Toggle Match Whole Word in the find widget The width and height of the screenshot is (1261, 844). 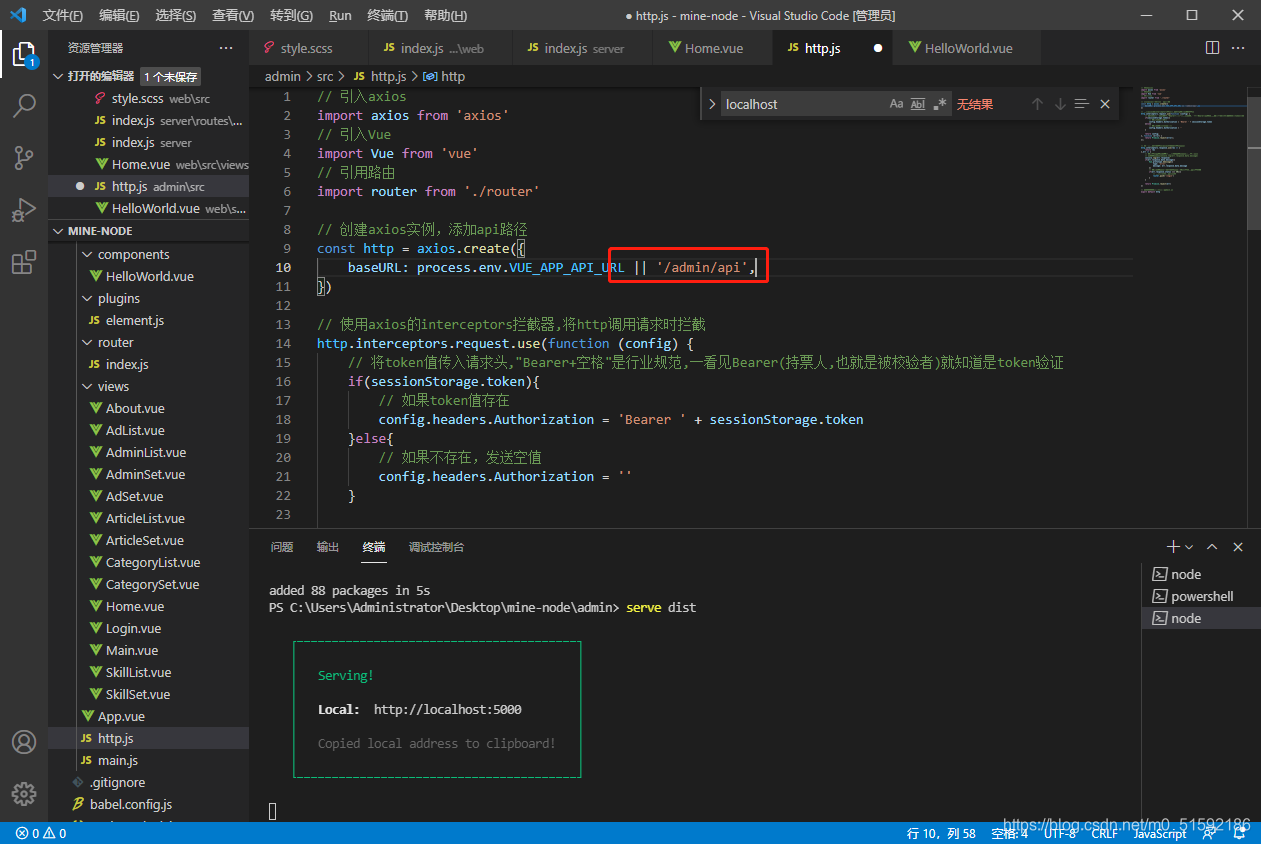coord(918,104)
